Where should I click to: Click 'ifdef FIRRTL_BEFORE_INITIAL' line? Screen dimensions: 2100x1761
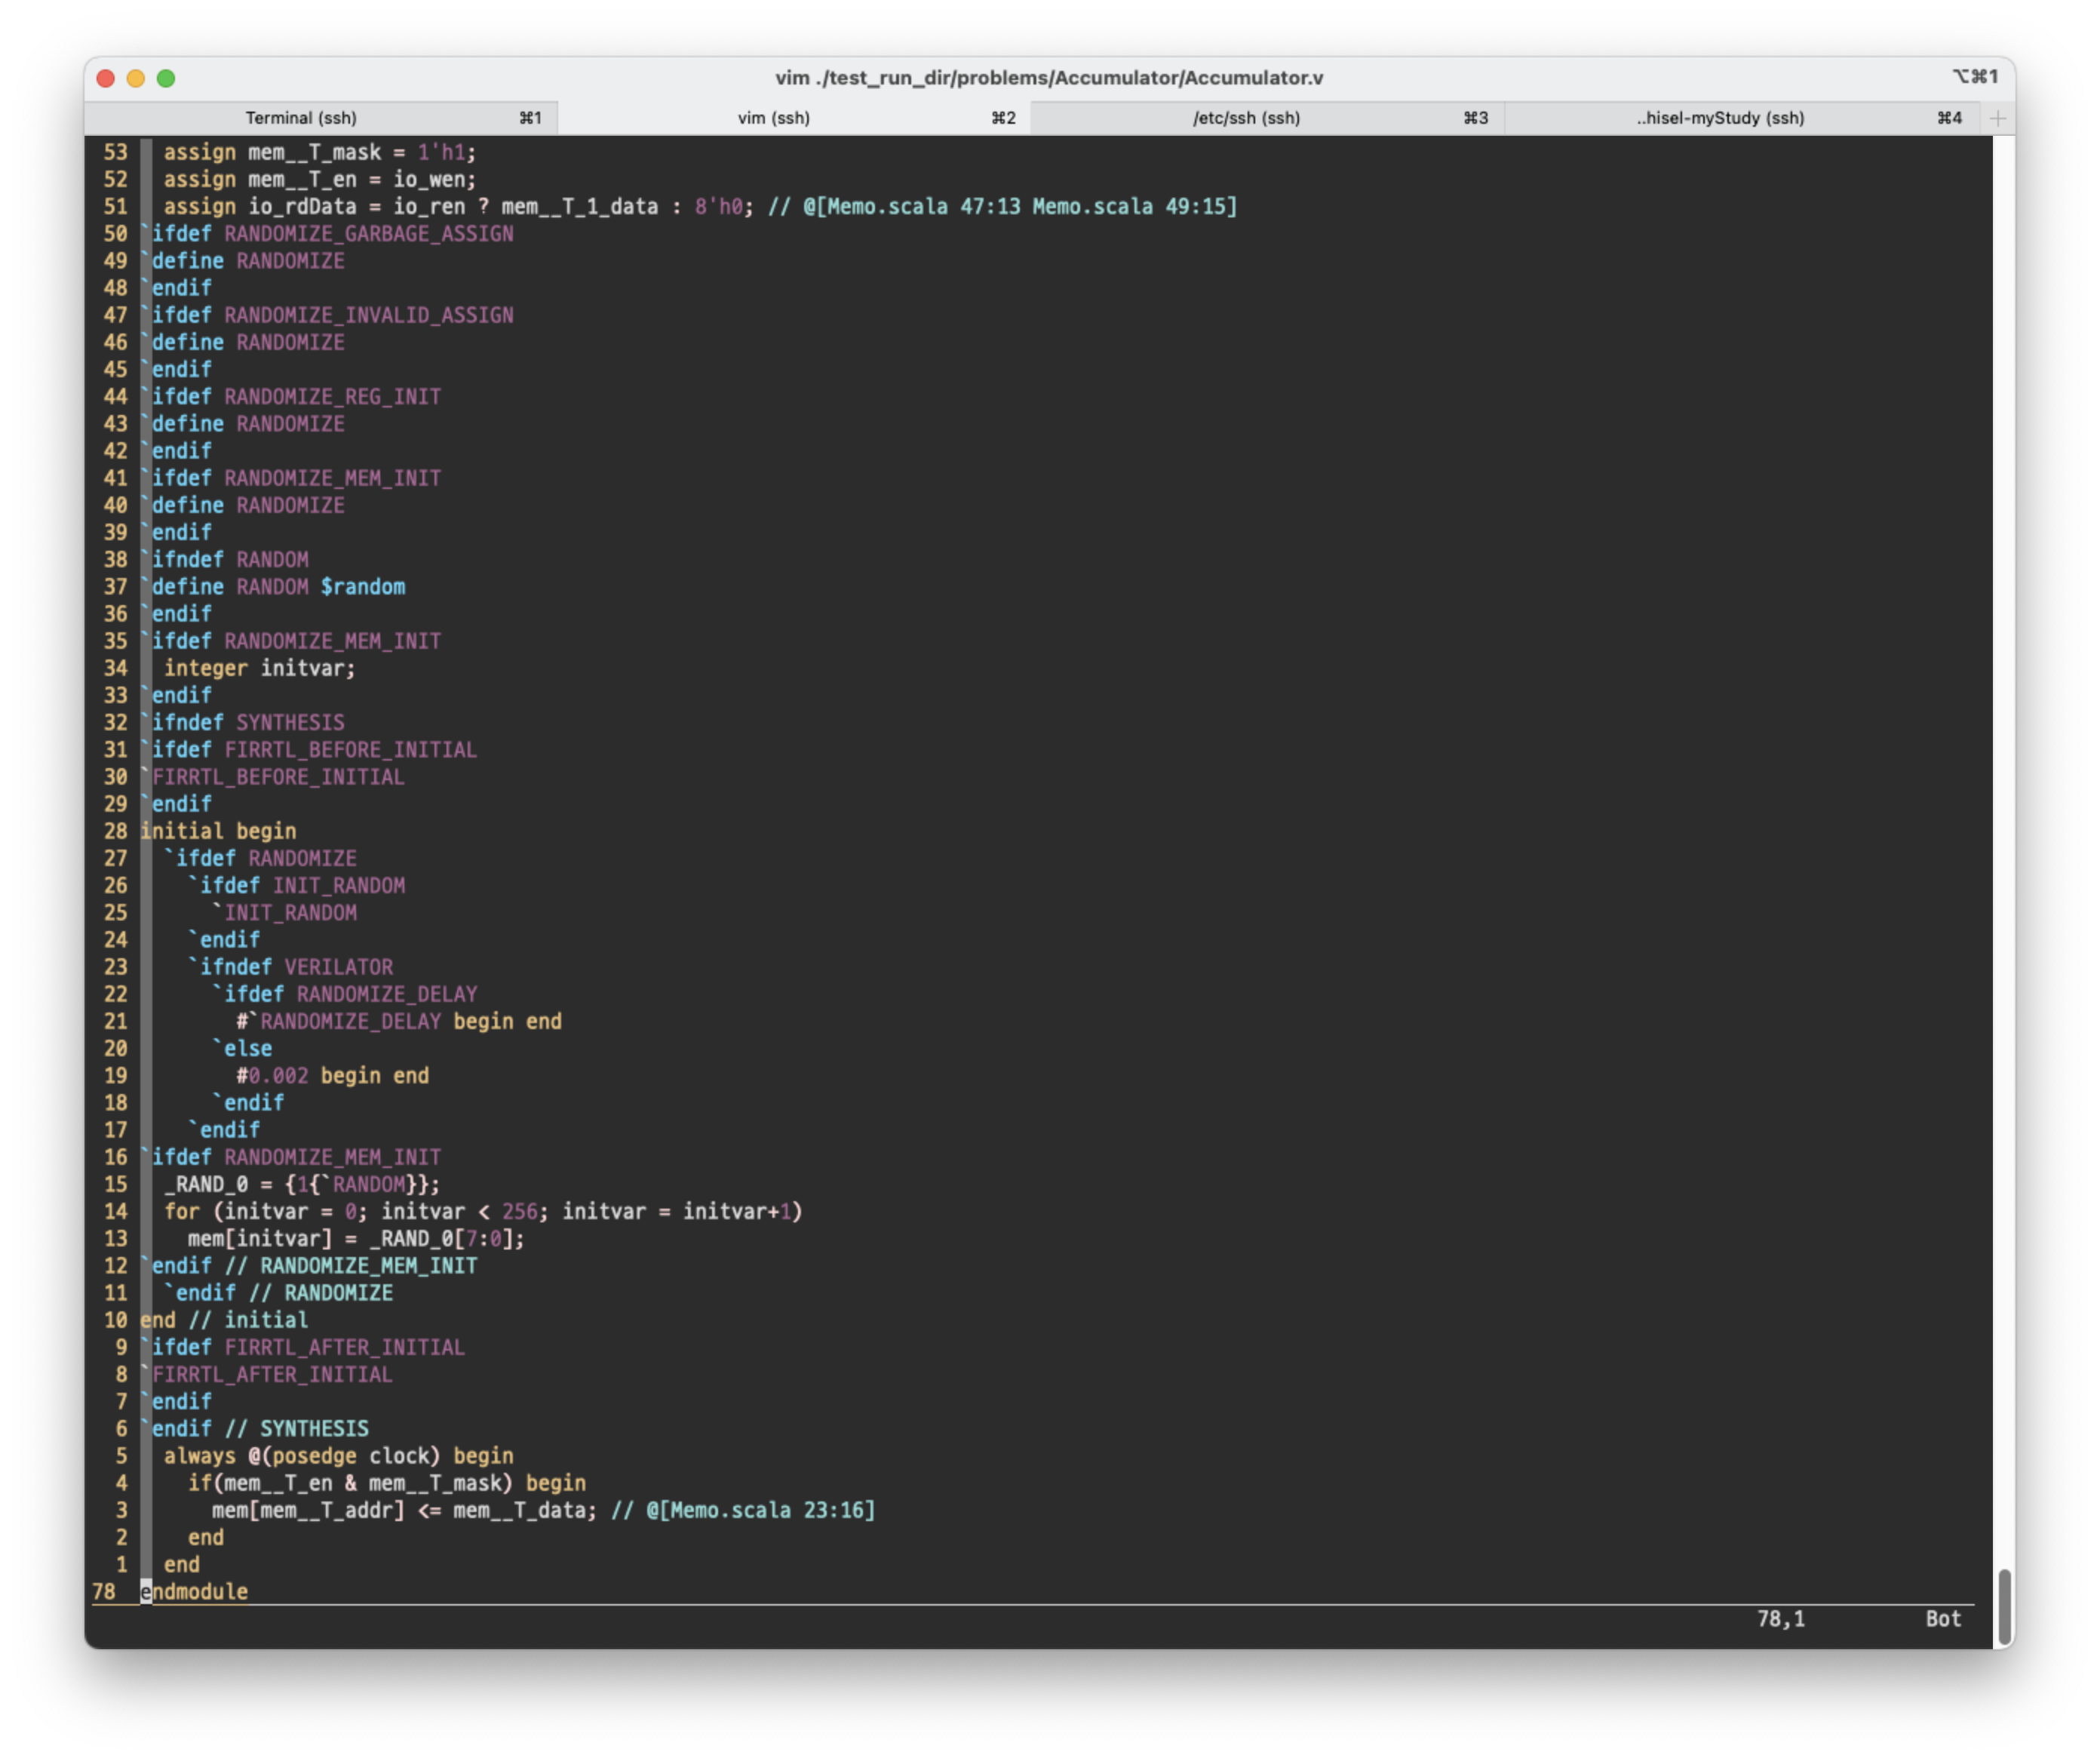pyautogui.click(x=309, y=749)
